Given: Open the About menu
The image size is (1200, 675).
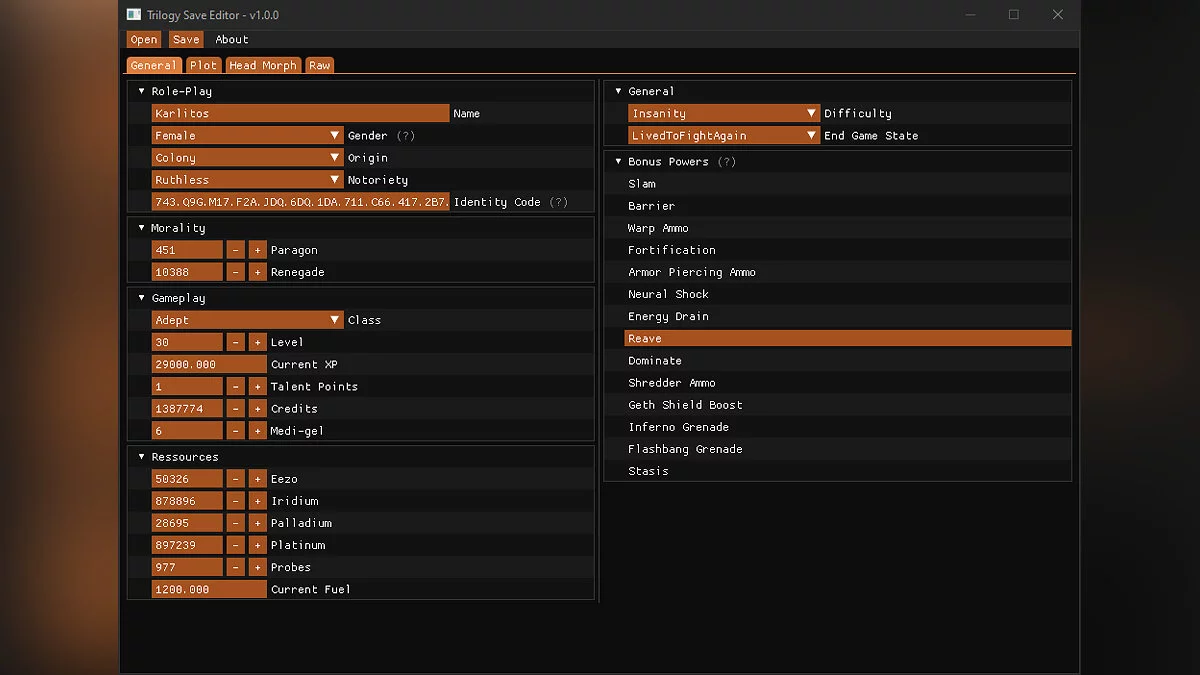Looking at the screenshot, I should tap(232, 40).
